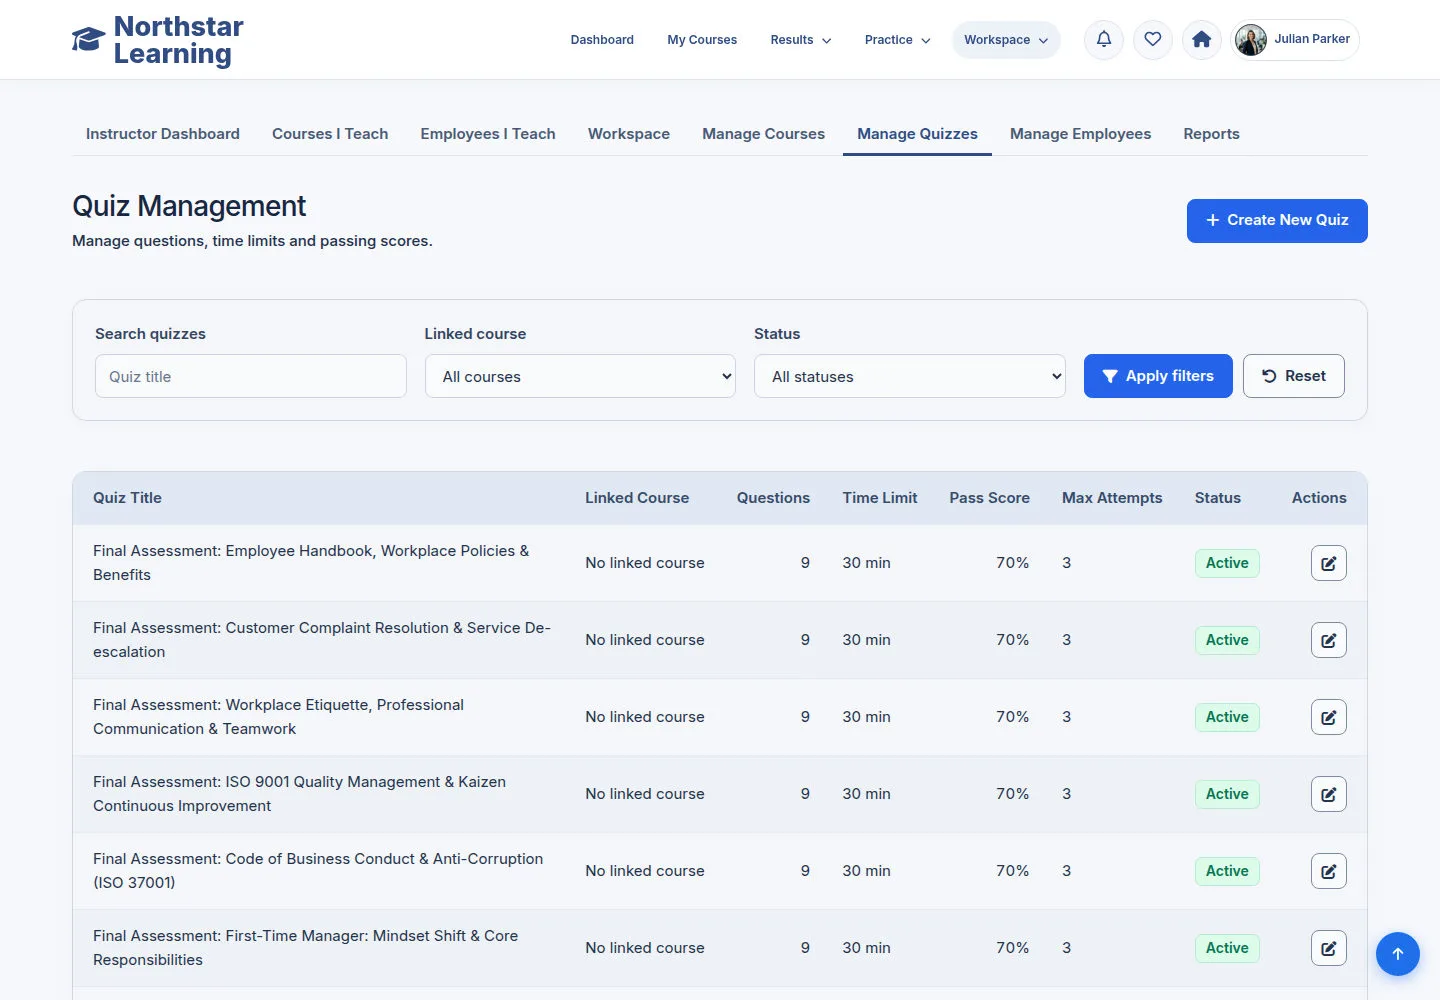Image resolution: width=1440 pixels, height=1000 pixels.
Task: Switch to the Employees I Teach tab
Action: click(x=488, y=134)
